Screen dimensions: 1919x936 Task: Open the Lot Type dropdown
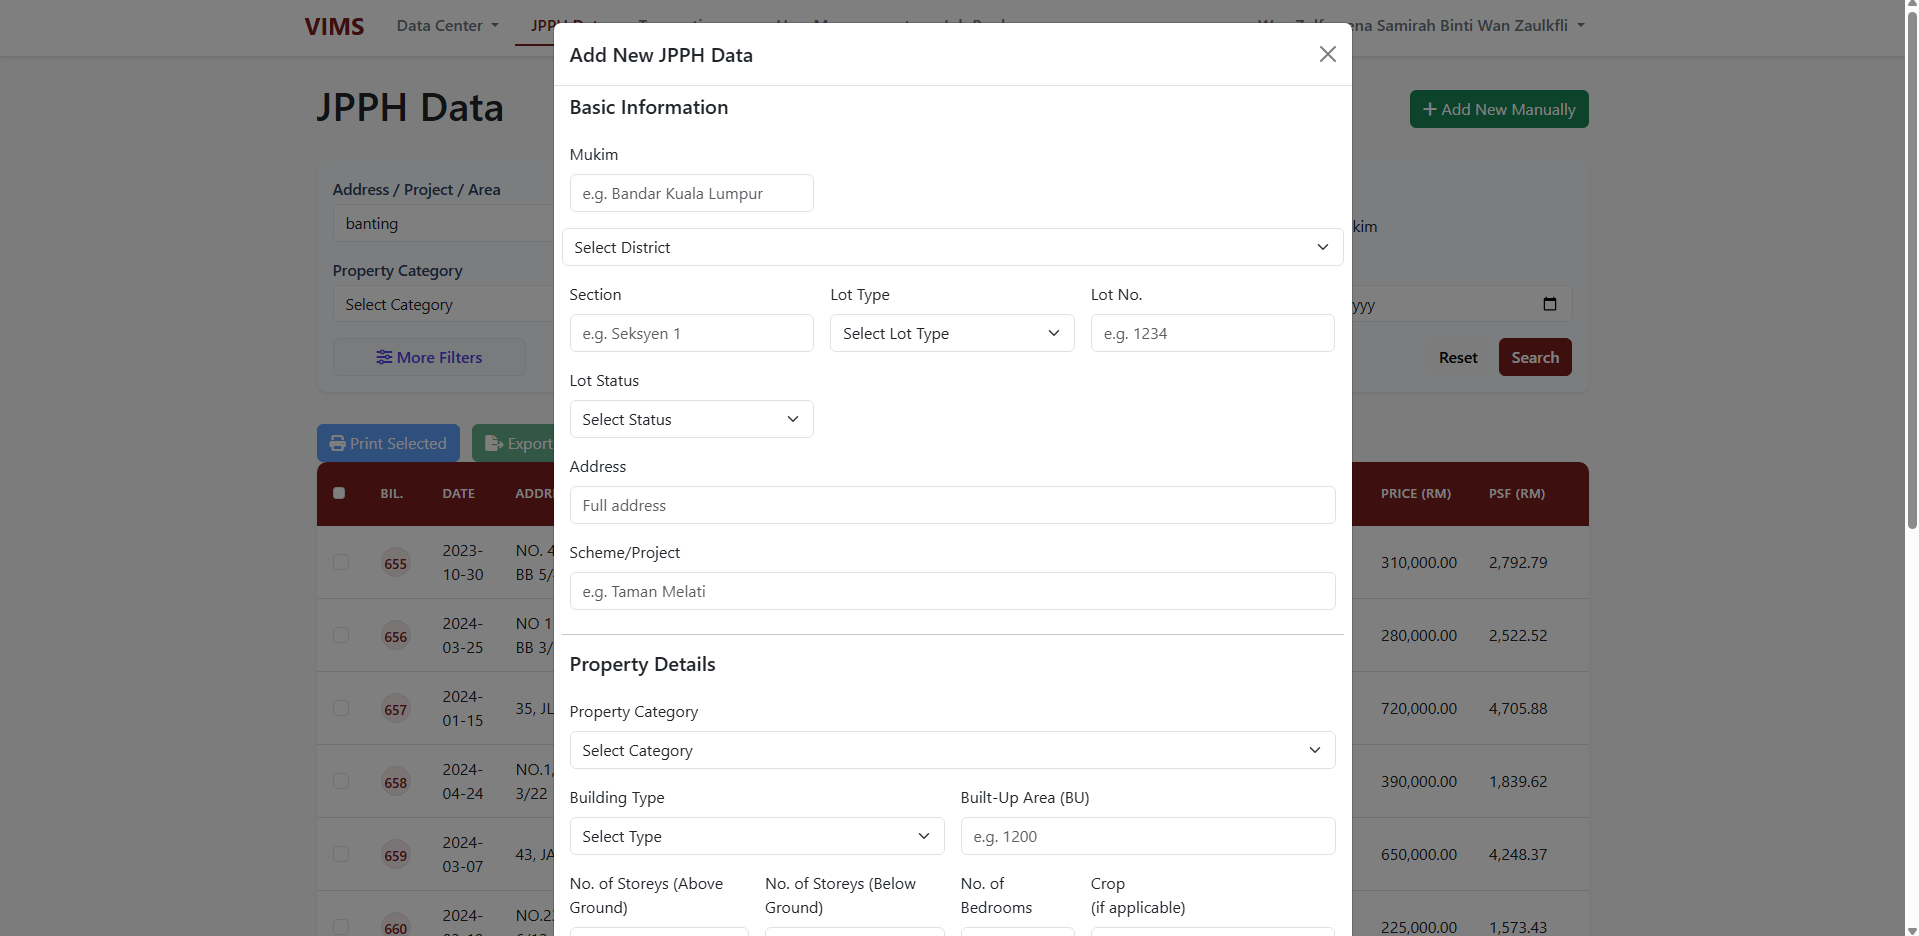click(x=951, y=333)
